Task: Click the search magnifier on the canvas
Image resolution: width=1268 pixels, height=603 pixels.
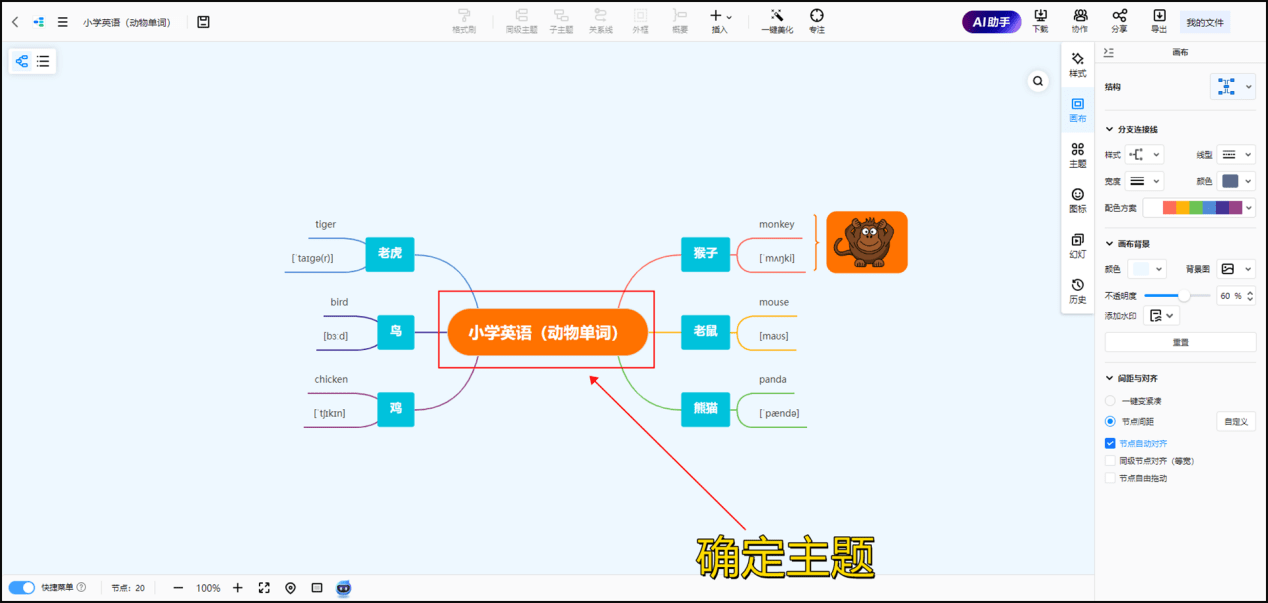Action: coord(1038,80)
